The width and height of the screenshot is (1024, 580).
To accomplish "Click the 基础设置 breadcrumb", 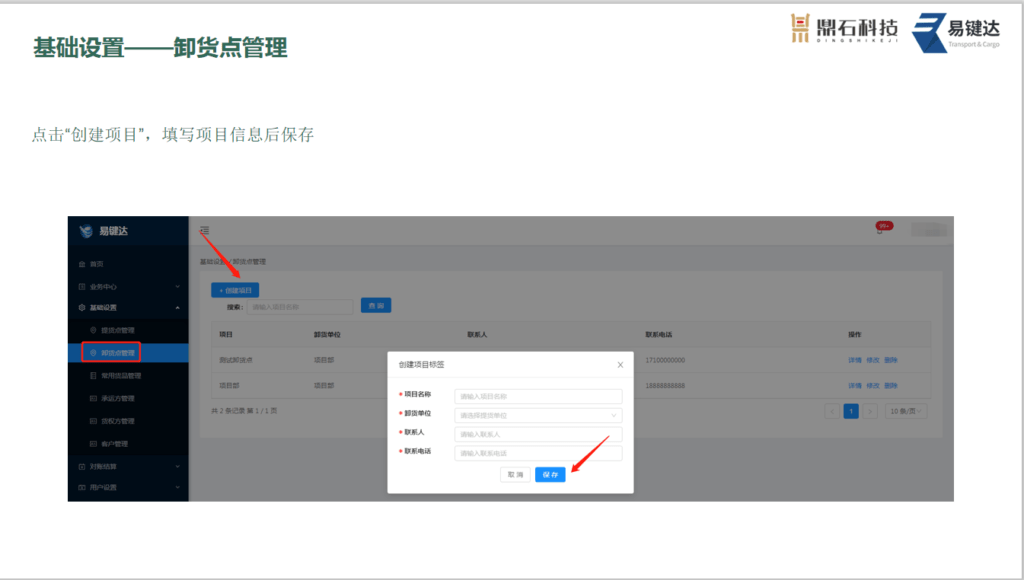I will pos(213,262).
